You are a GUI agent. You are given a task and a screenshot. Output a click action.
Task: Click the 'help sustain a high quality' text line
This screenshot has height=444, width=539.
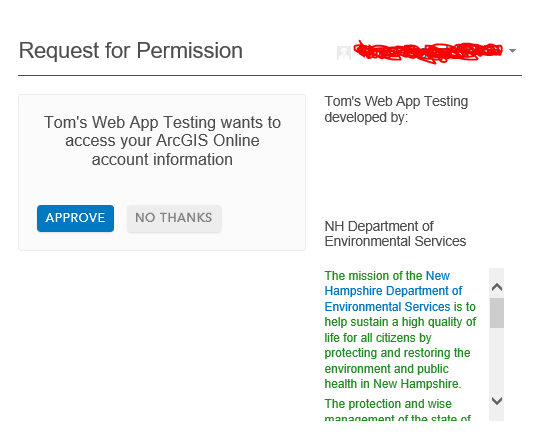pyautogui.click(x=400, y=322)
